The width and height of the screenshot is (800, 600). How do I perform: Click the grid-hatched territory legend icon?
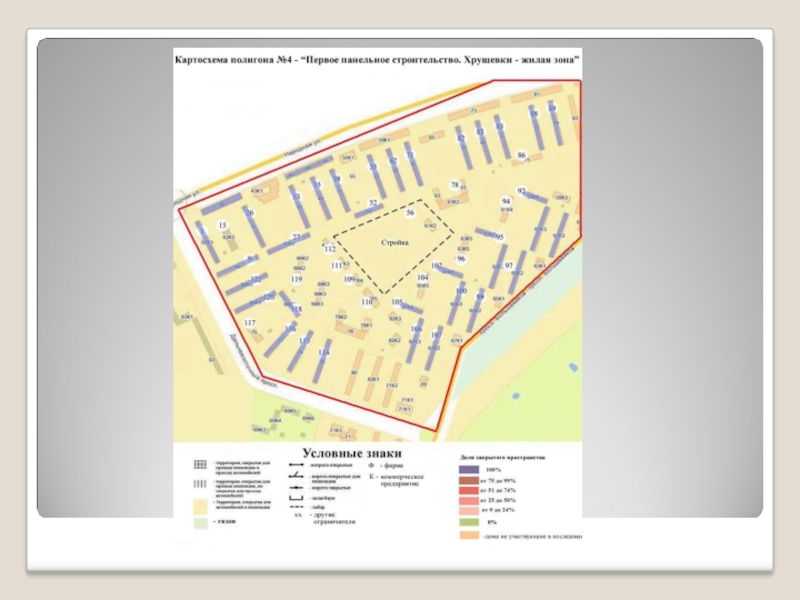tap(200, 466)
